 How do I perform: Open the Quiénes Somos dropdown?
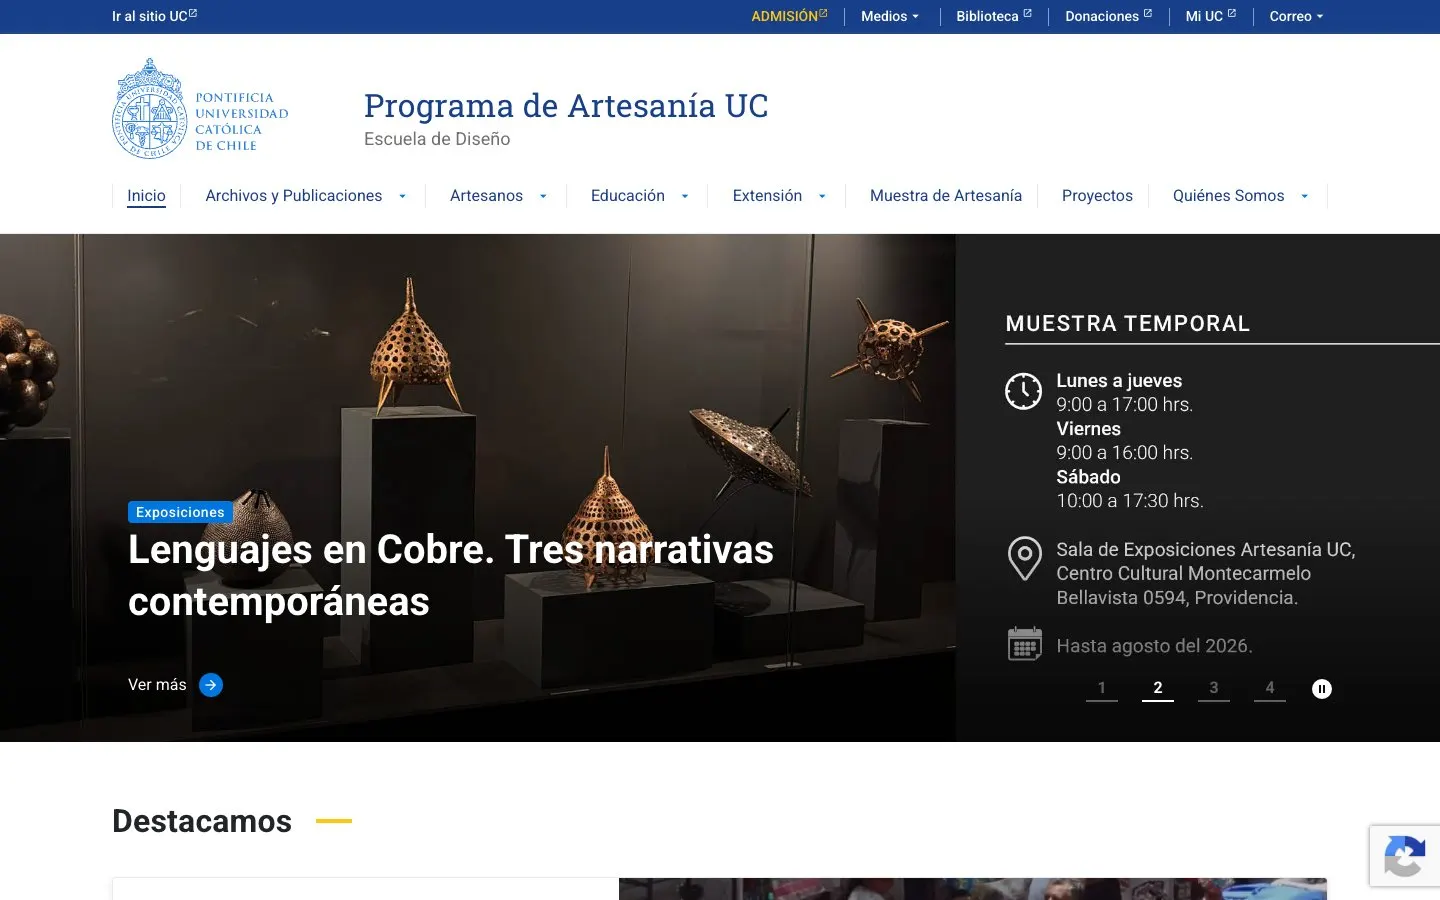1304,196
